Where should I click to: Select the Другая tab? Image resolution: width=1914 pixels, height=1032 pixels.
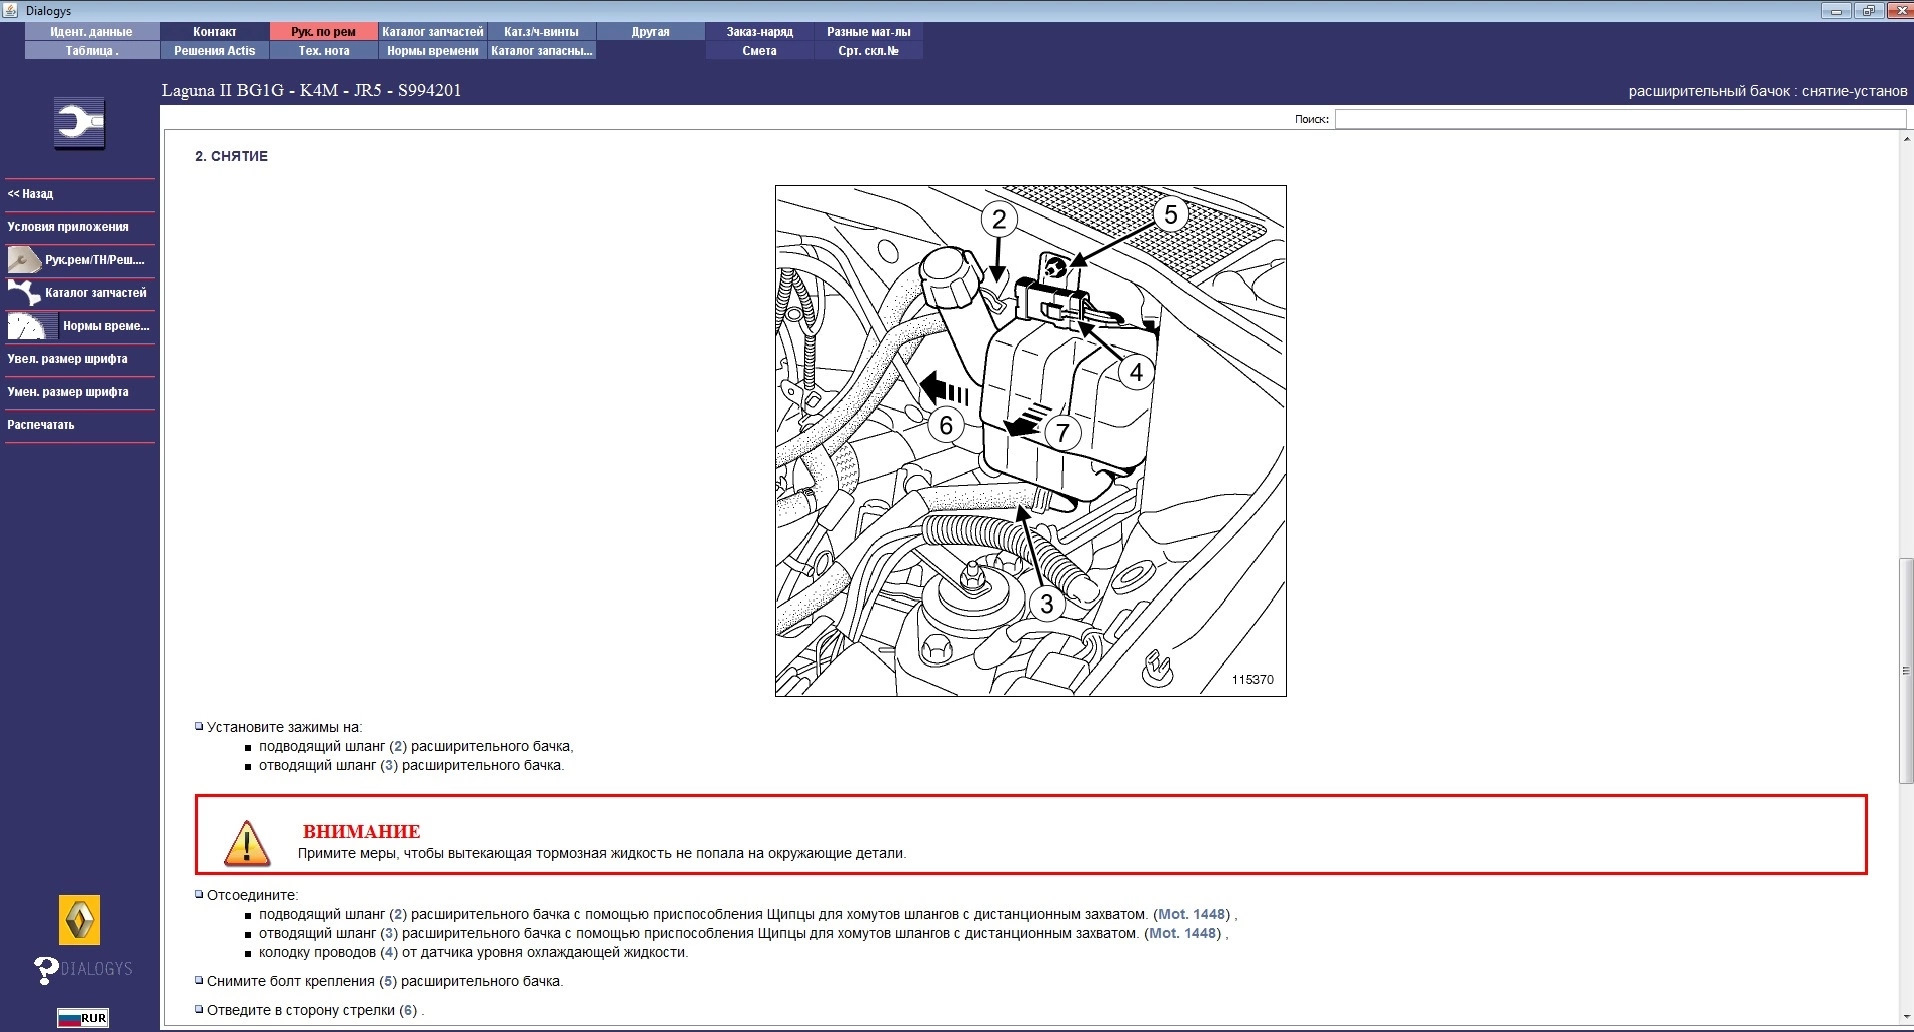tap(650, 32)
